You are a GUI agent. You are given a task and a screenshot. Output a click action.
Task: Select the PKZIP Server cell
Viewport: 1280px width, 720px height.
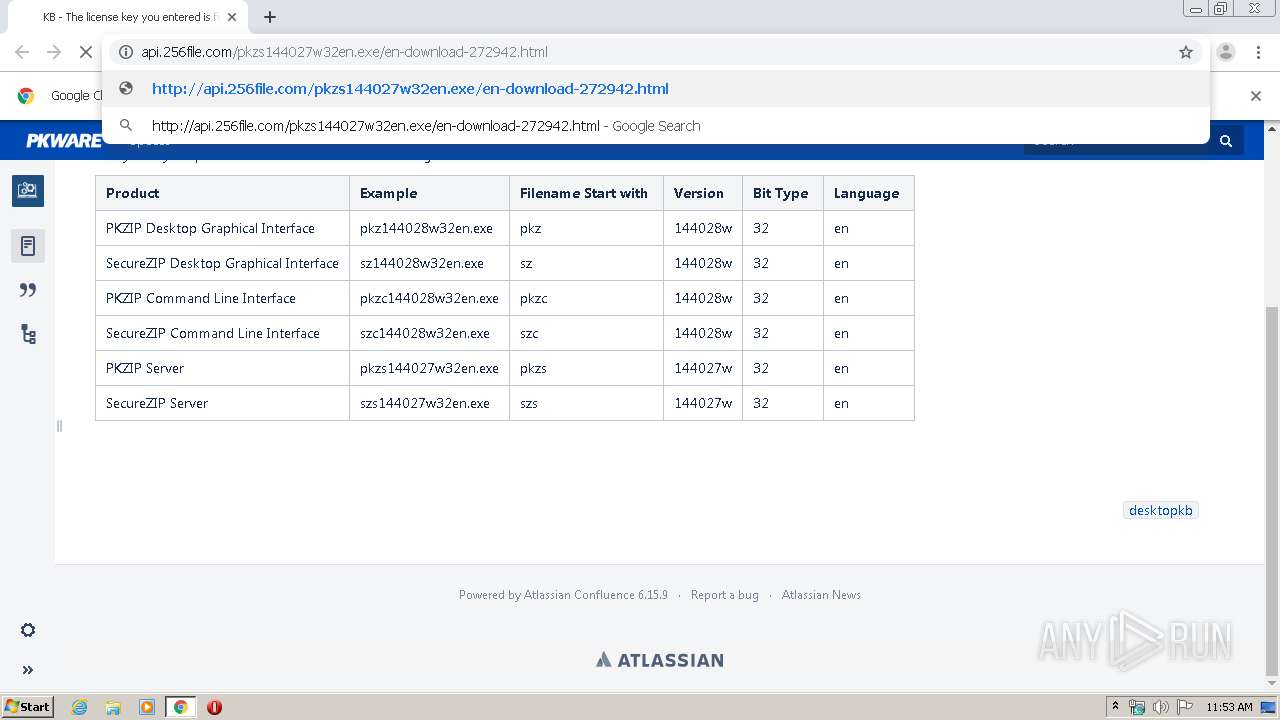(x=222, y=368)
